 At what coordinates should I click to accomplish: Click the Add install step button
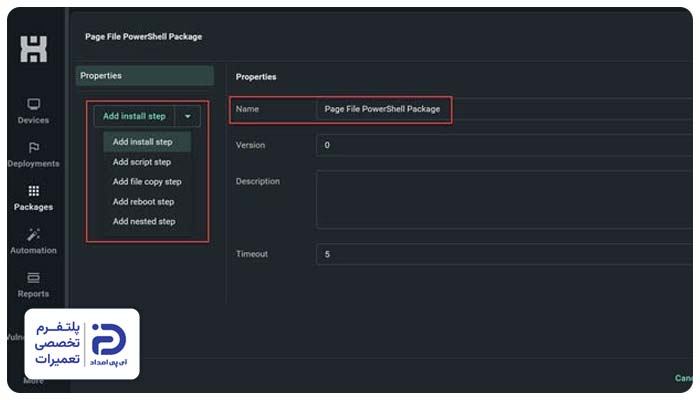pyautogui.click(x=134, y=117)
